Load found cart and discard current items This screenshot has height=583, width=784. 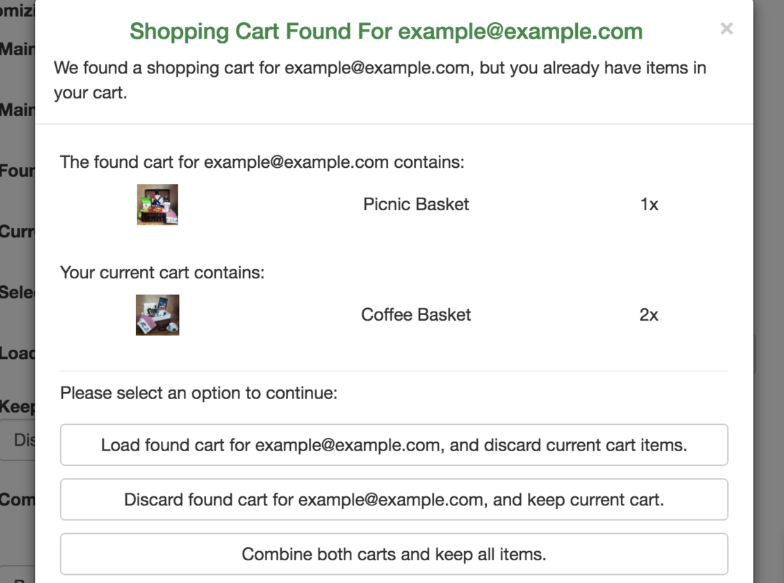[394, 445]
